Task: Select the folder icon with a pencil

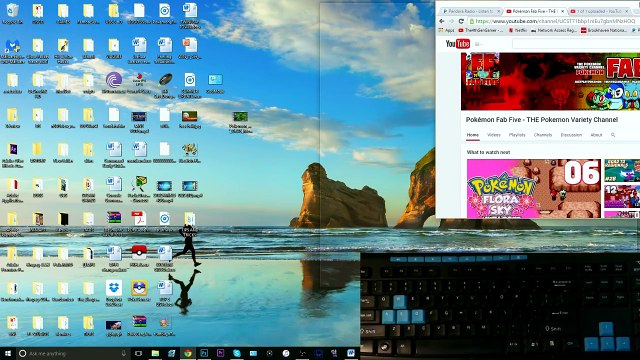Action: pyautogui.click(x=63, y=50)
